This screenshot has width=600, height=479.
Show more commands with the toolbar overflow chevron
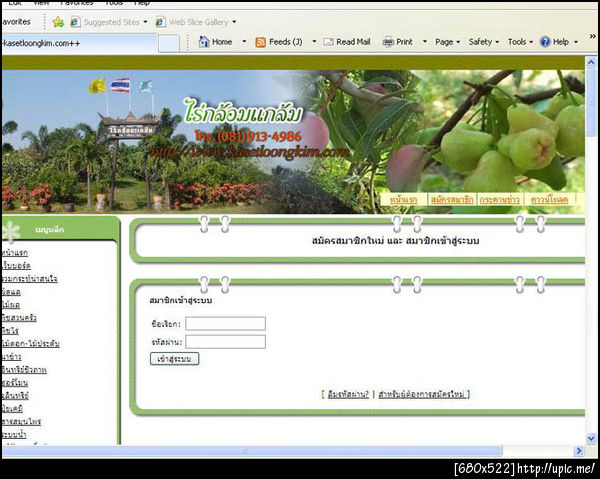tap(592, 36)
